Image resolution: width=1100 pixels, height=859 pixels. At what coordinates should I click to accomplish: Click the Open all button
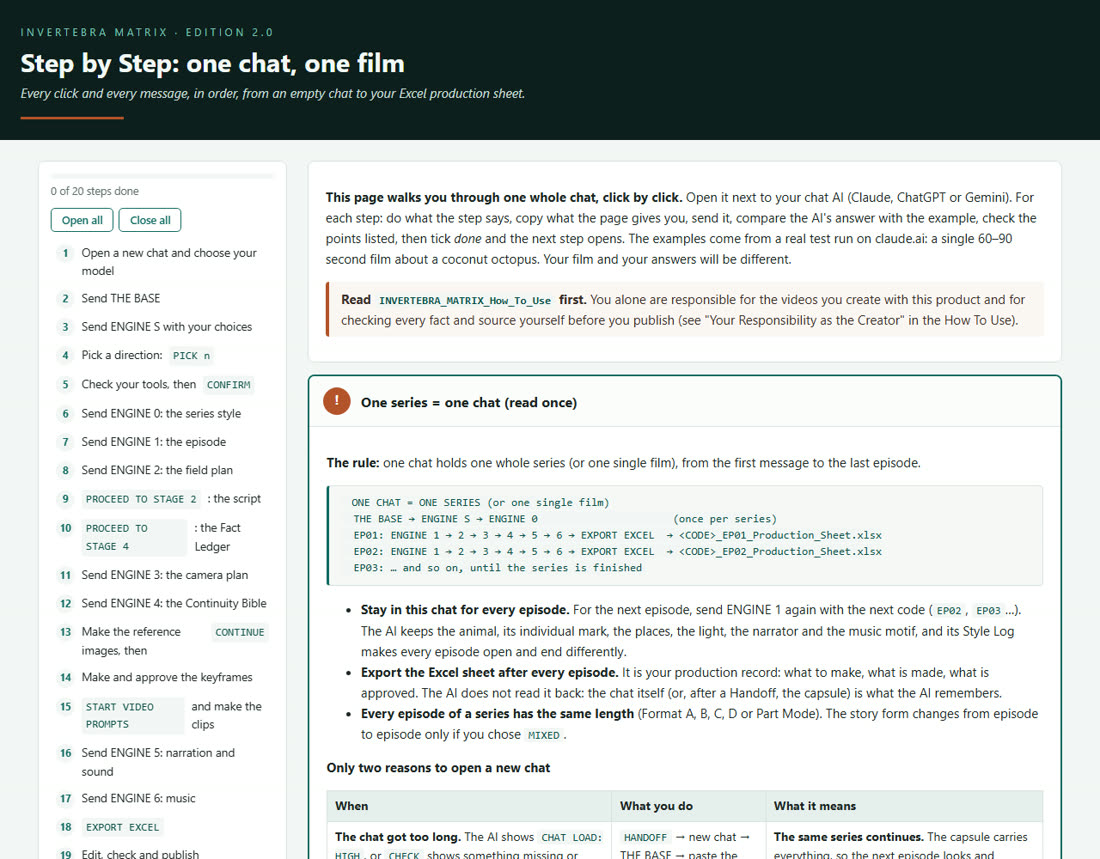pyautogui.click(x=82, y=220)
